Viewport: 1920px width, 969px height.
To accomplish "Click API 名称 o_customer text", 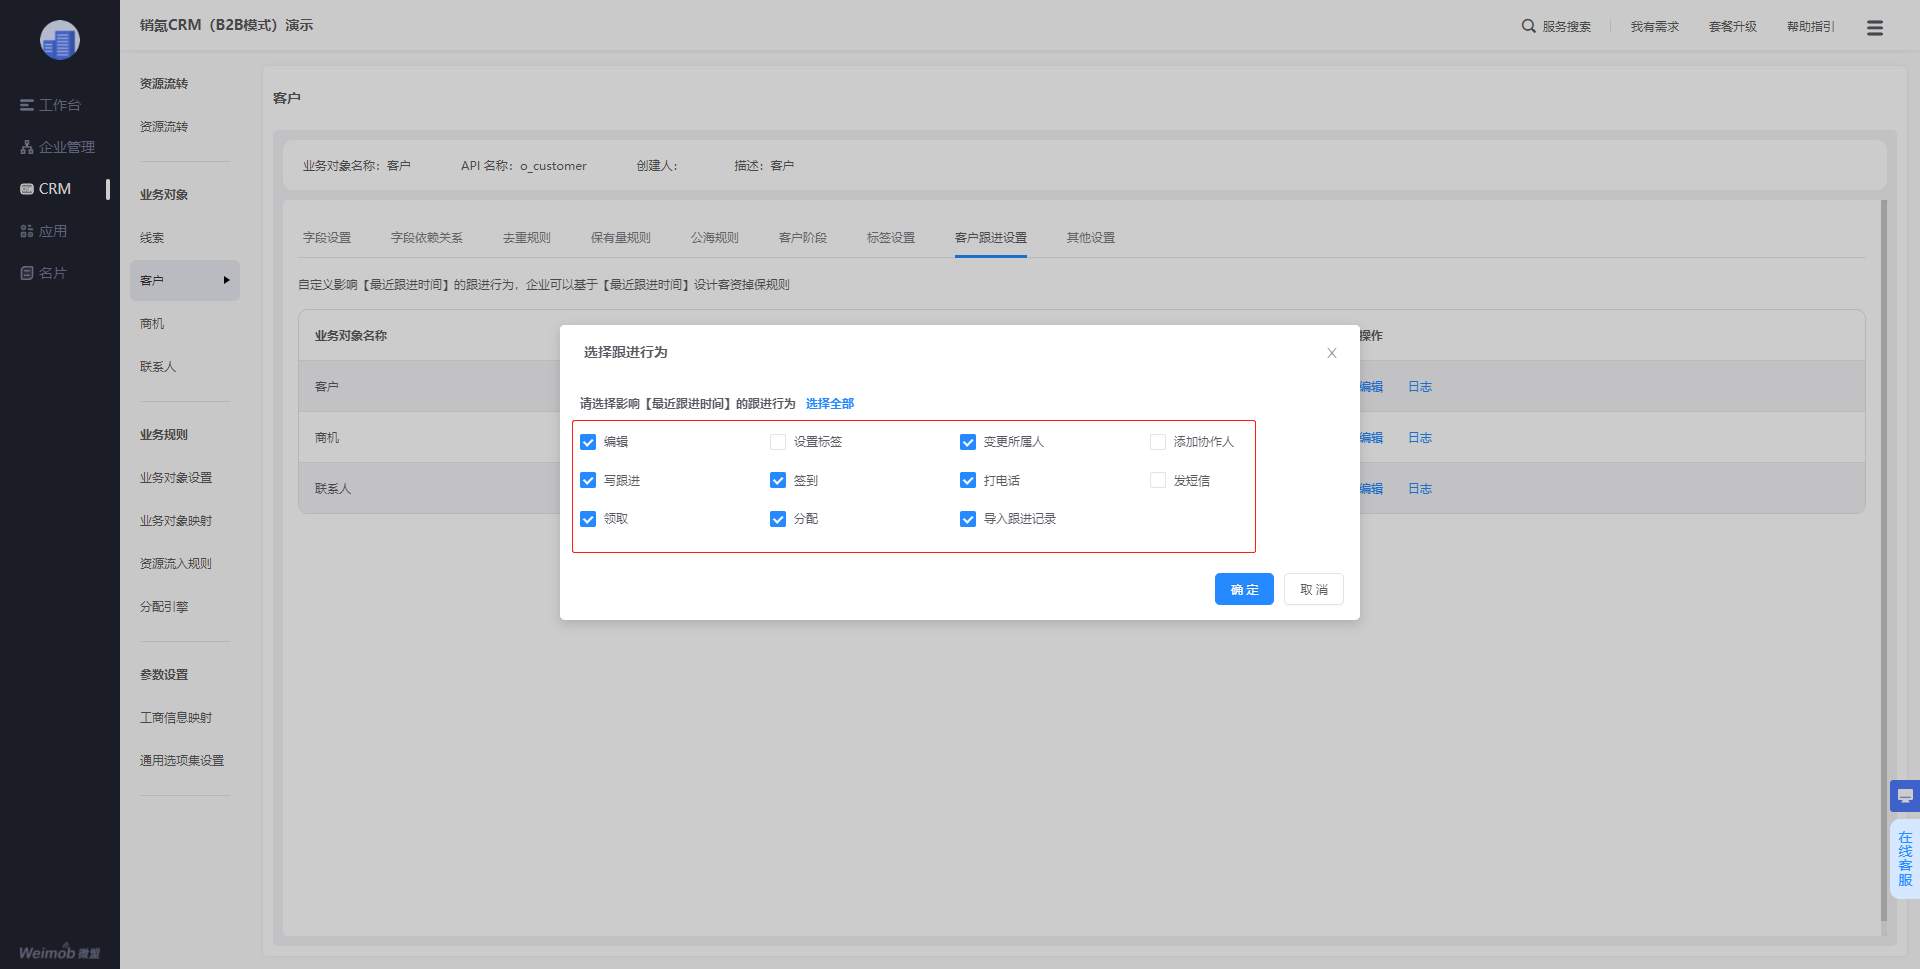I will pyautogui.click(x=524, y=166).
